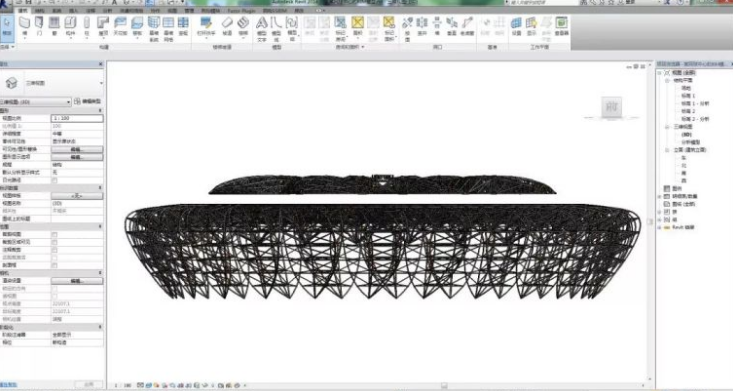Close the Properties palette
This screenshot has width=733, height=391.
click(x=101, y=64)
